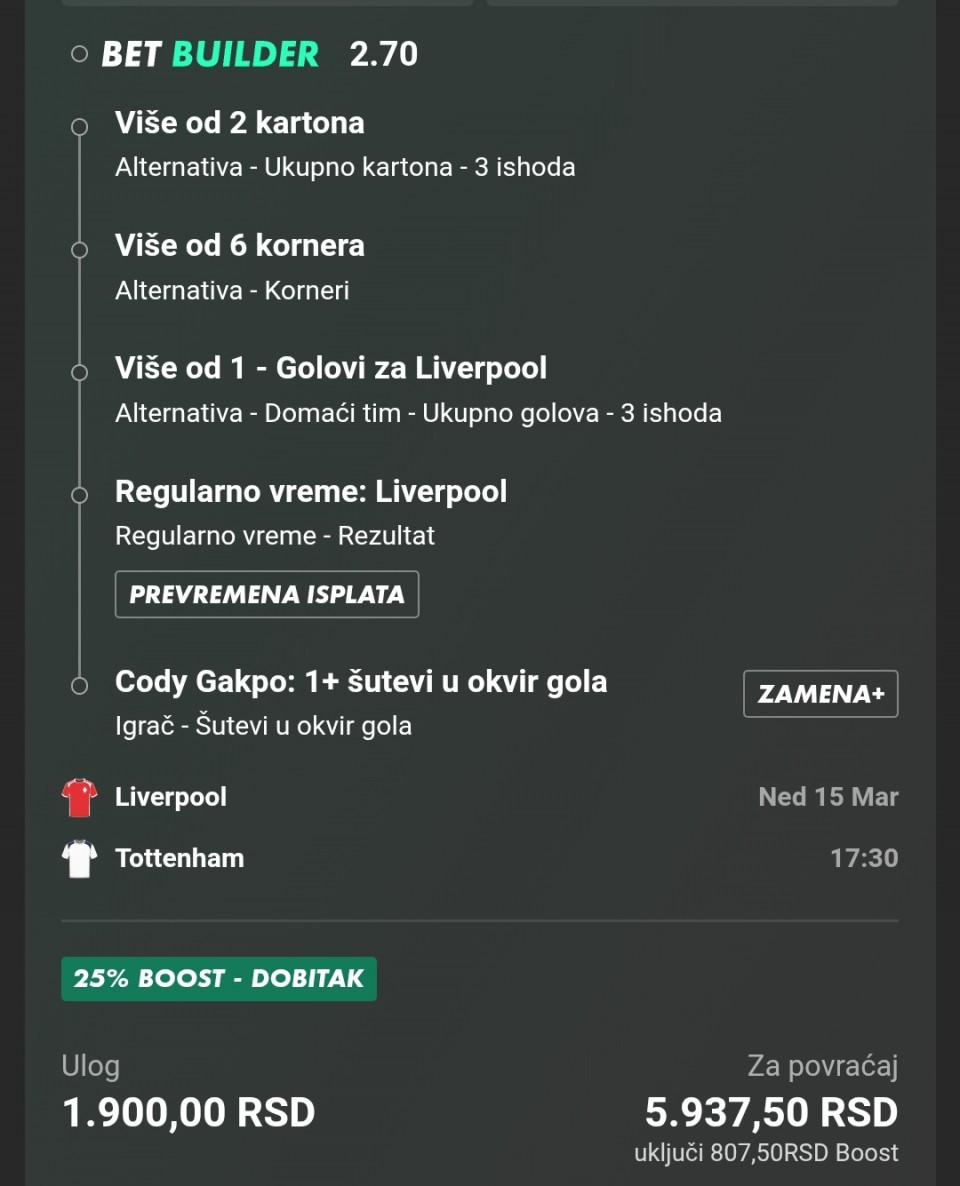Open the Bet Builder heading
Screen dimensions: 960x1186
click(210, 54)
